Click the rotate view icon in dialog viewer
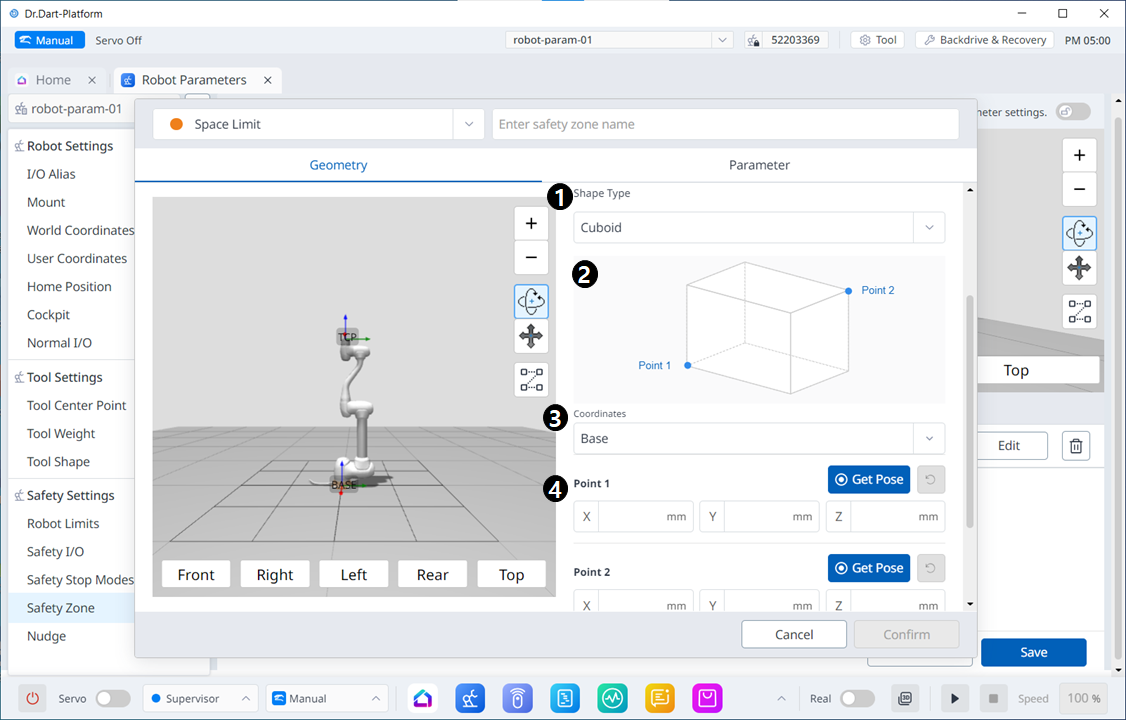Viewport: 1126px width, 720px height. pyautogui.click(x=531, y=300)
